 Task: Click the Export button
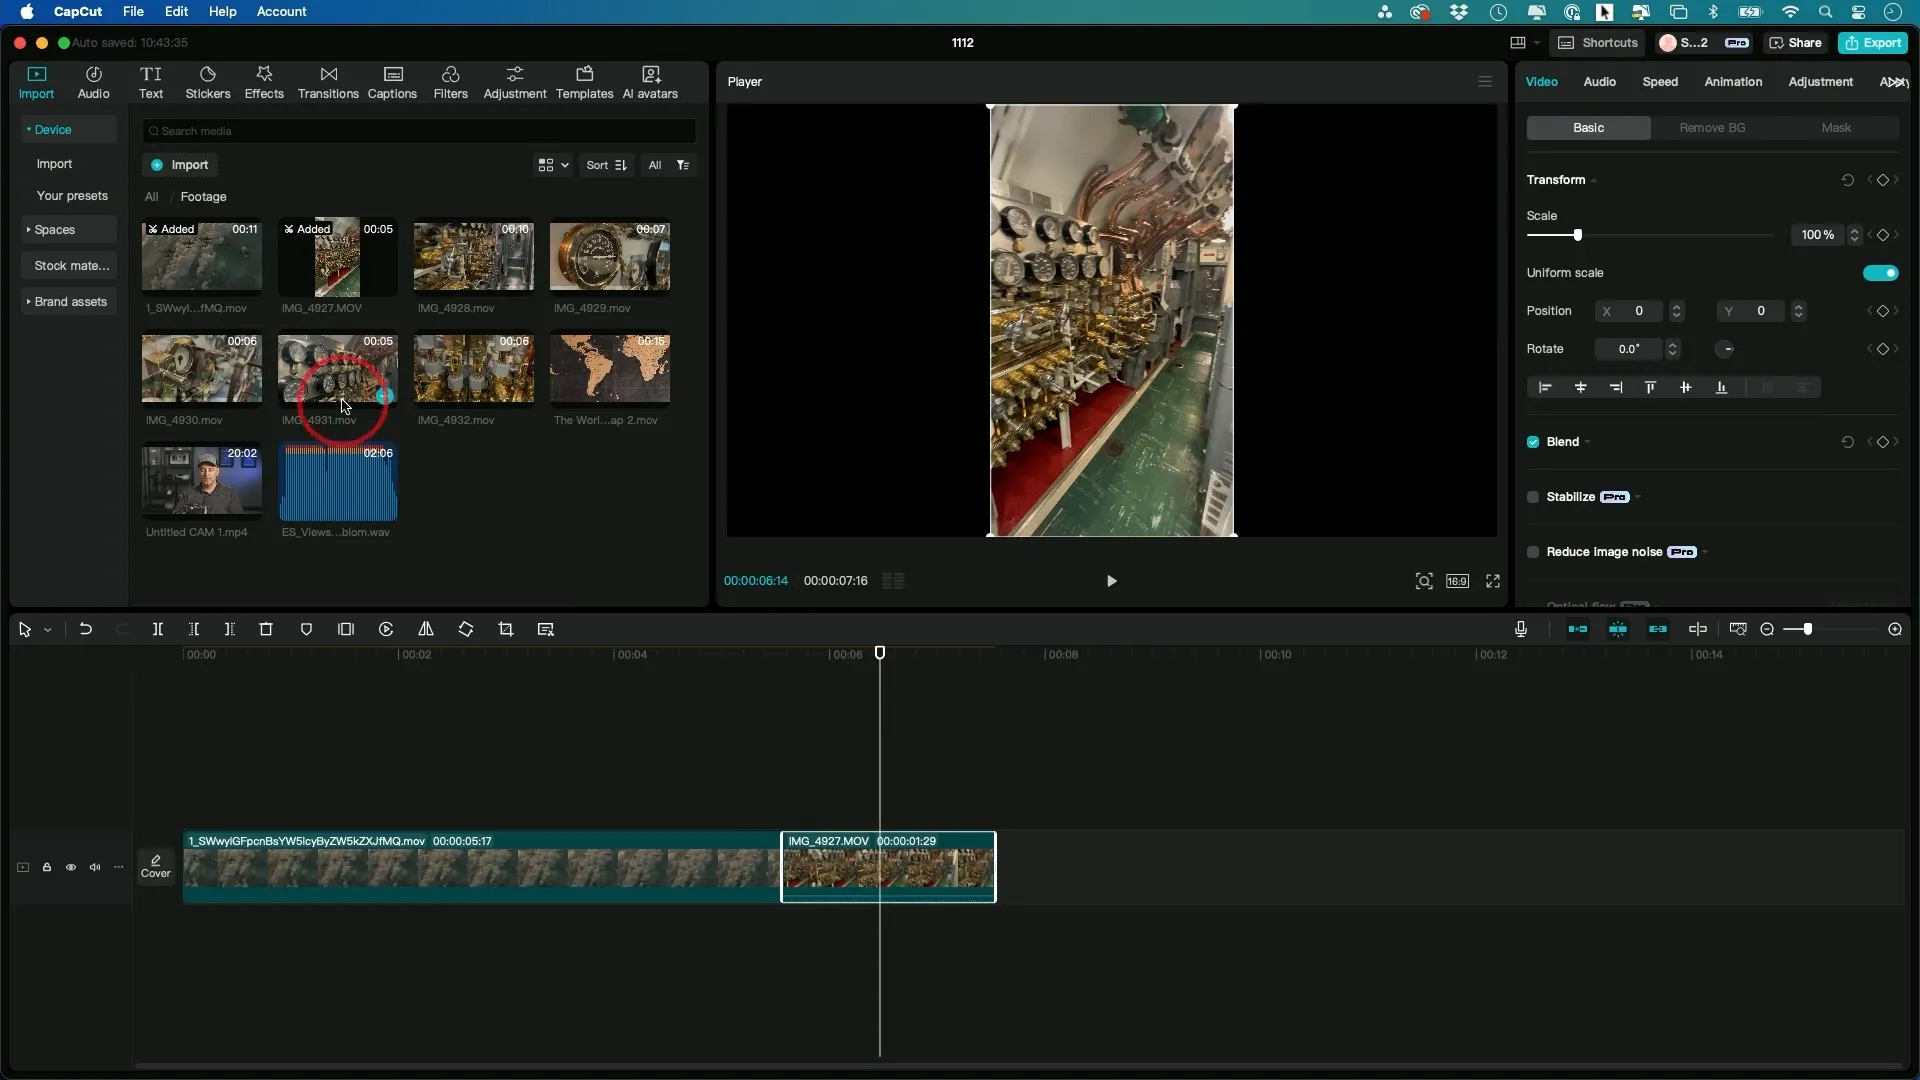click(1874, 42)
